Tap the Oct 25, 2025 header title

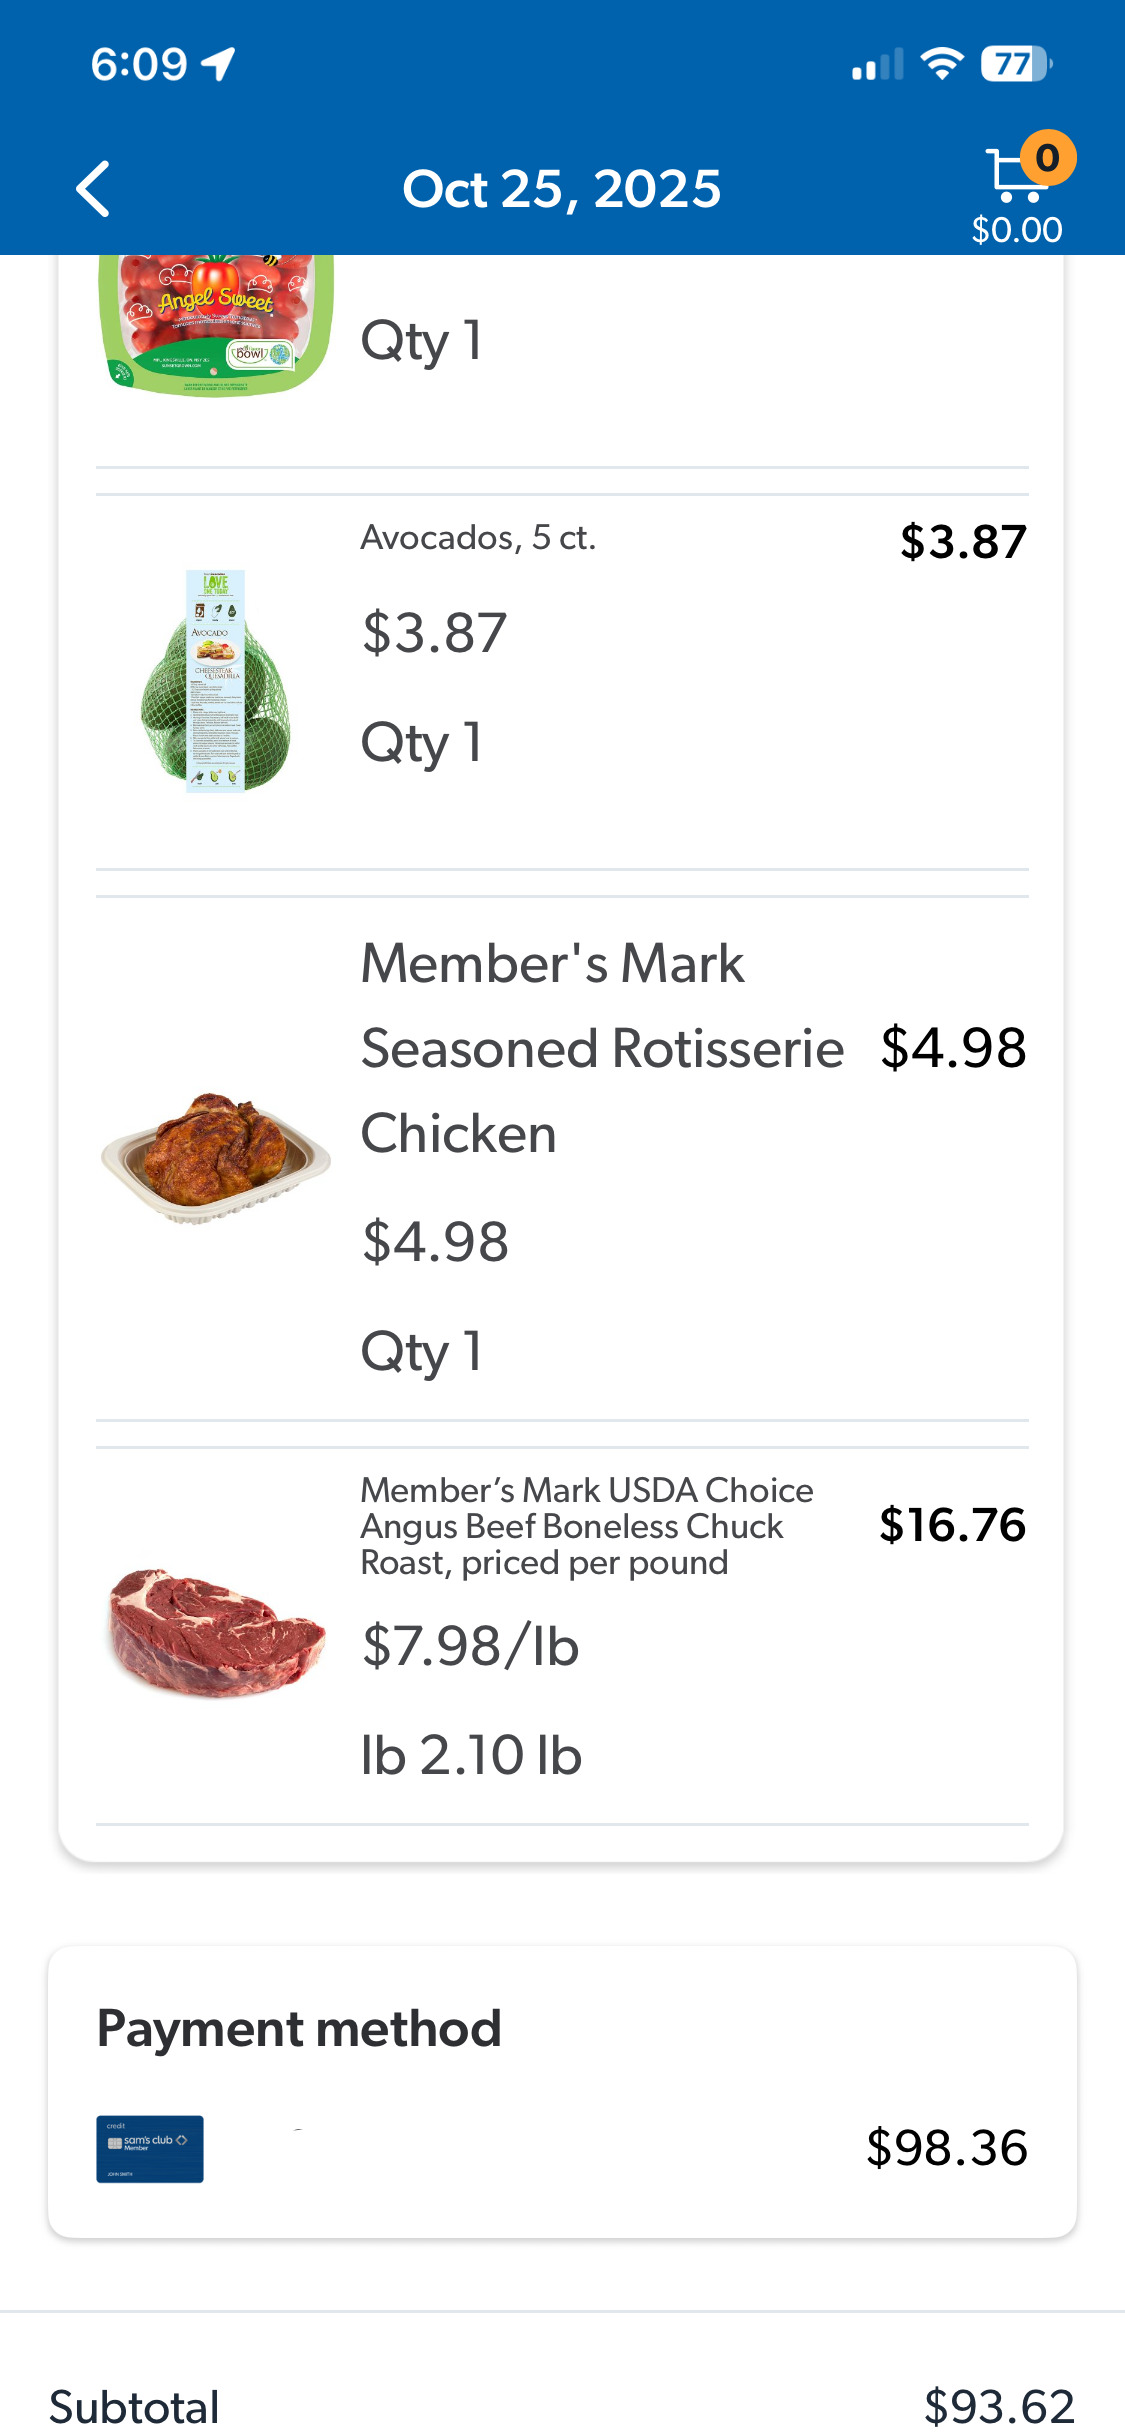561,189
